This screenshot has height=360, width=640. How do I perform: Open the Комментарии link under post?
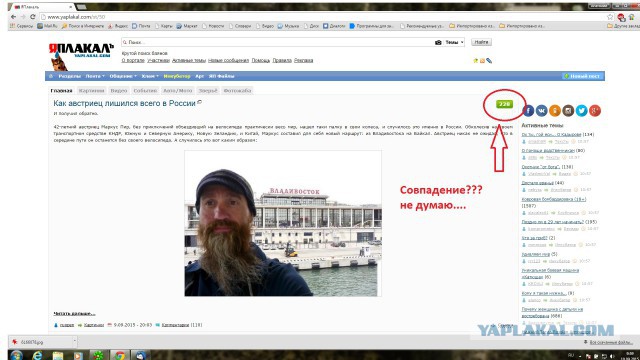tap(175, 325)
